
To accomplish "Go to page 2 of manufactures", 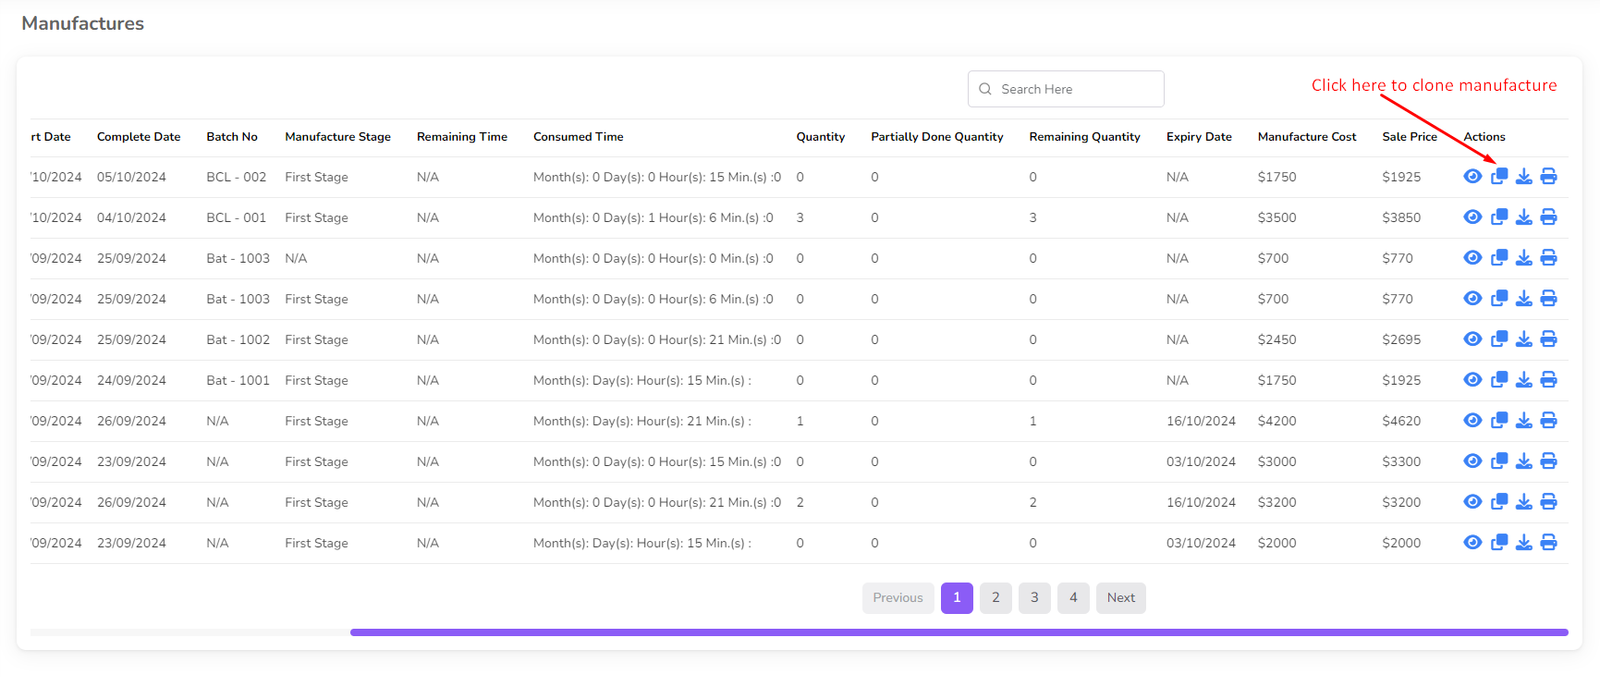I will (995, 598).
